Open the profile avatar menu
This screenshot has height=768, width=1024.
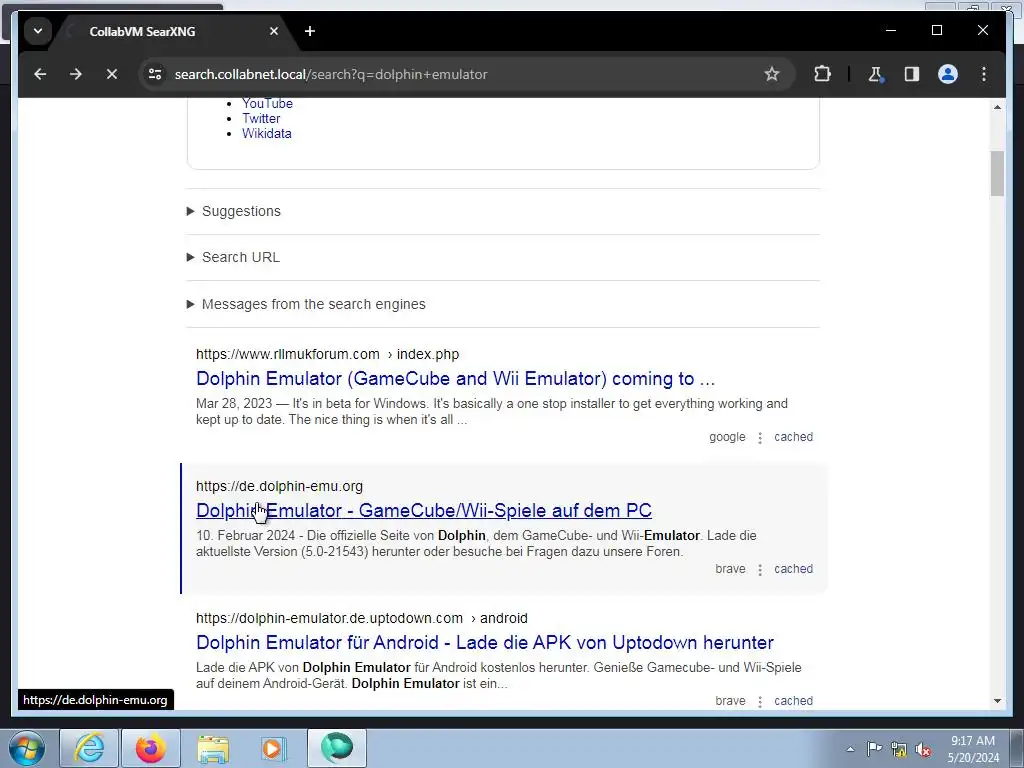(x=948, y=74)
